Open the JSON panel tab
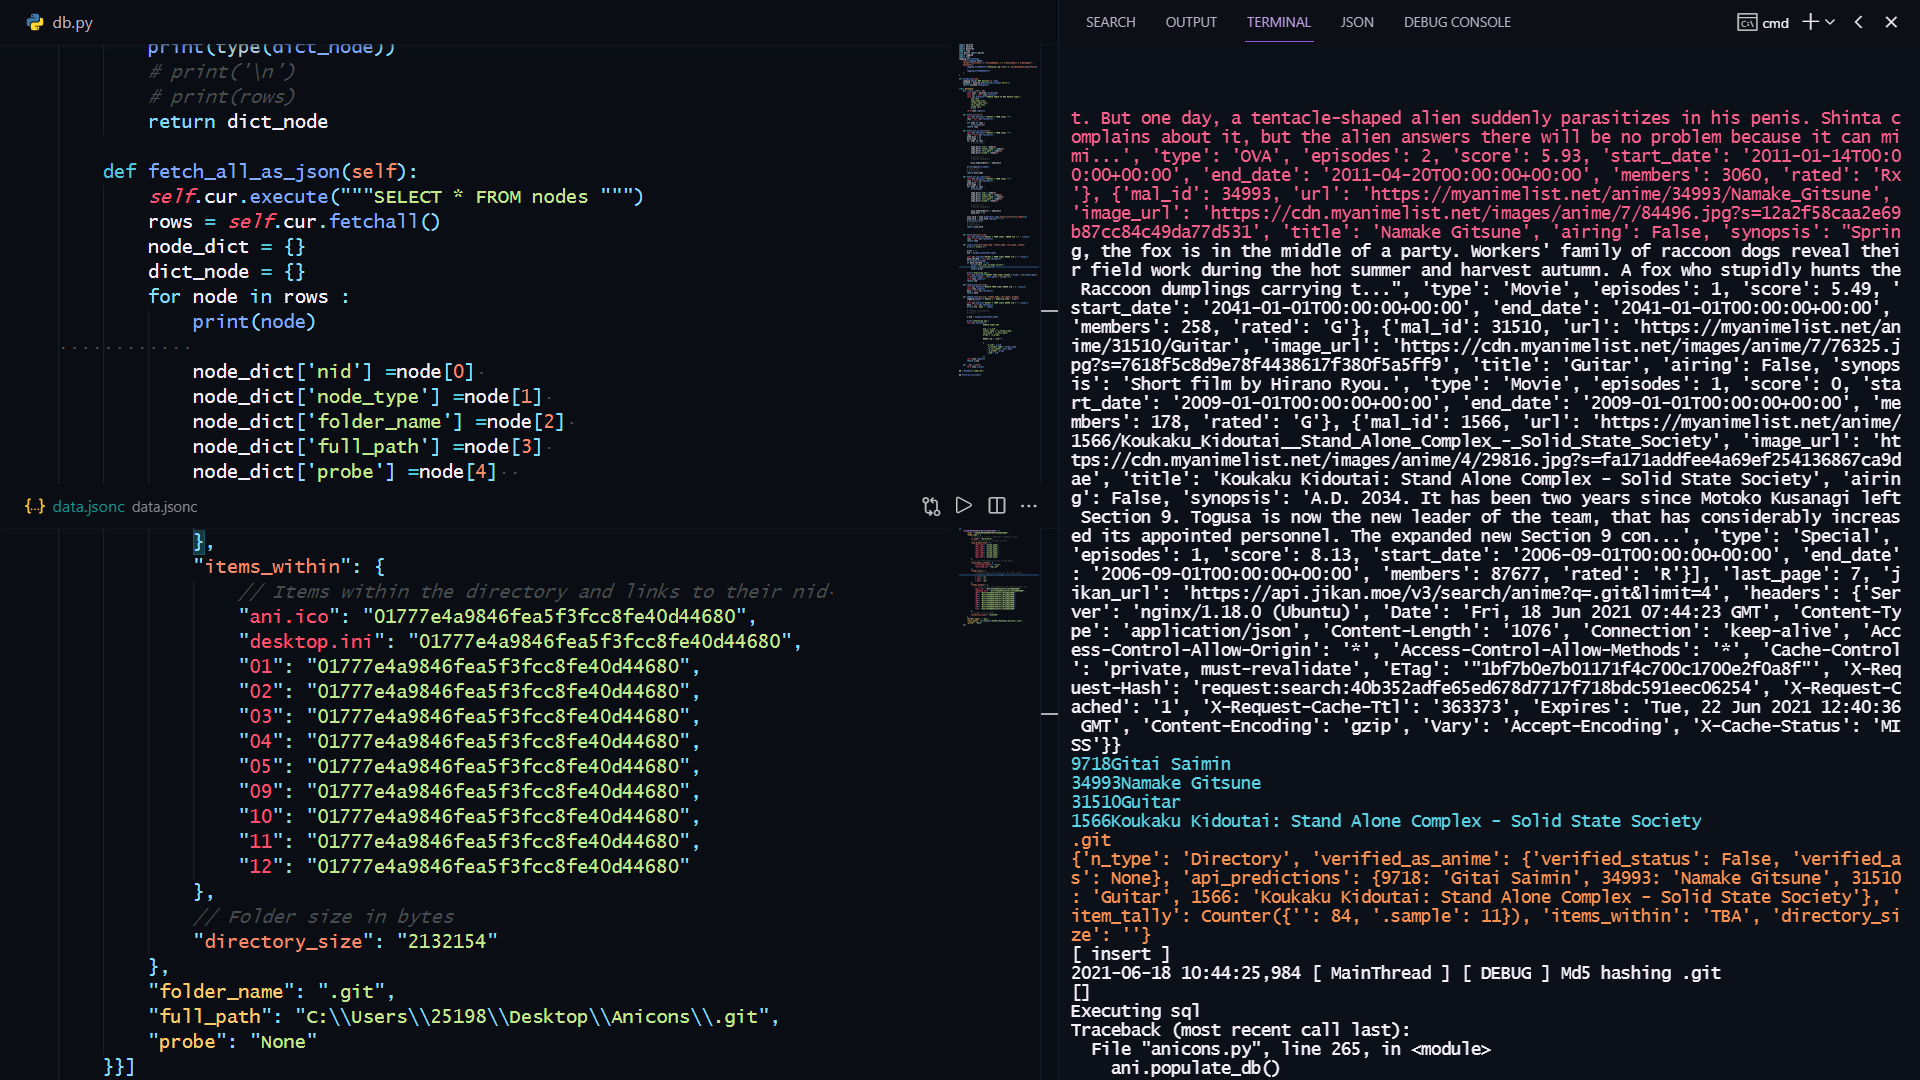The height and width of the screenshot is (1080, 1920). pyautogui.click(x=1356, y=22)
